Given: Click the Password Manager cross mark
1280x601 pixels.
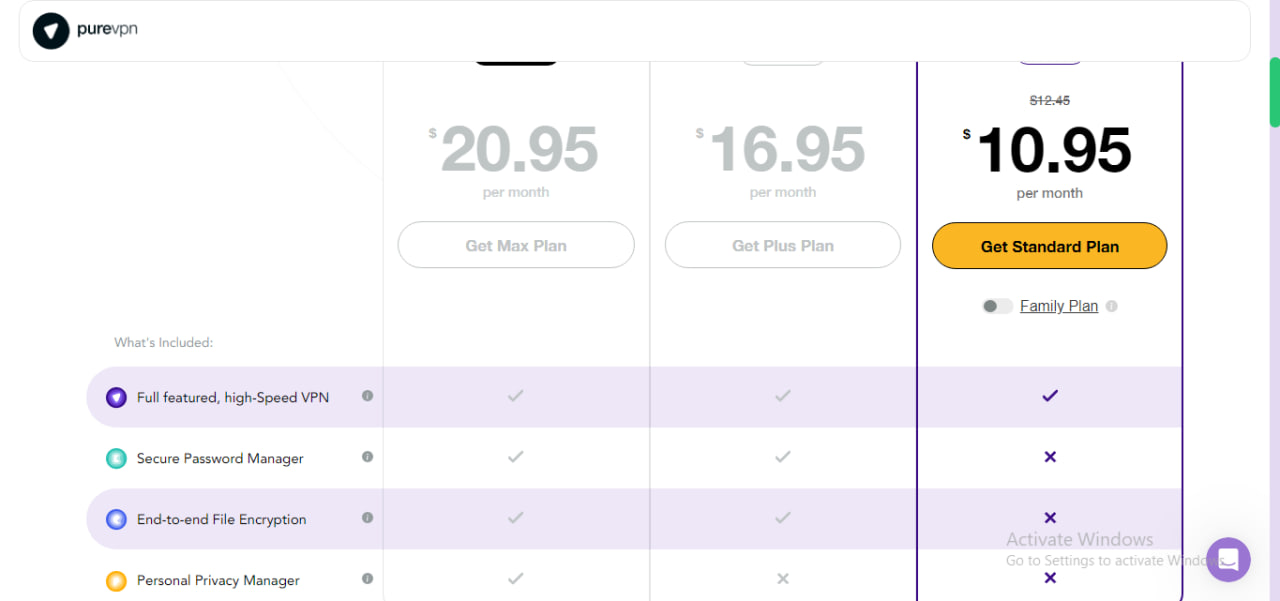Looking at the screenshot, I should point(1049,457).
